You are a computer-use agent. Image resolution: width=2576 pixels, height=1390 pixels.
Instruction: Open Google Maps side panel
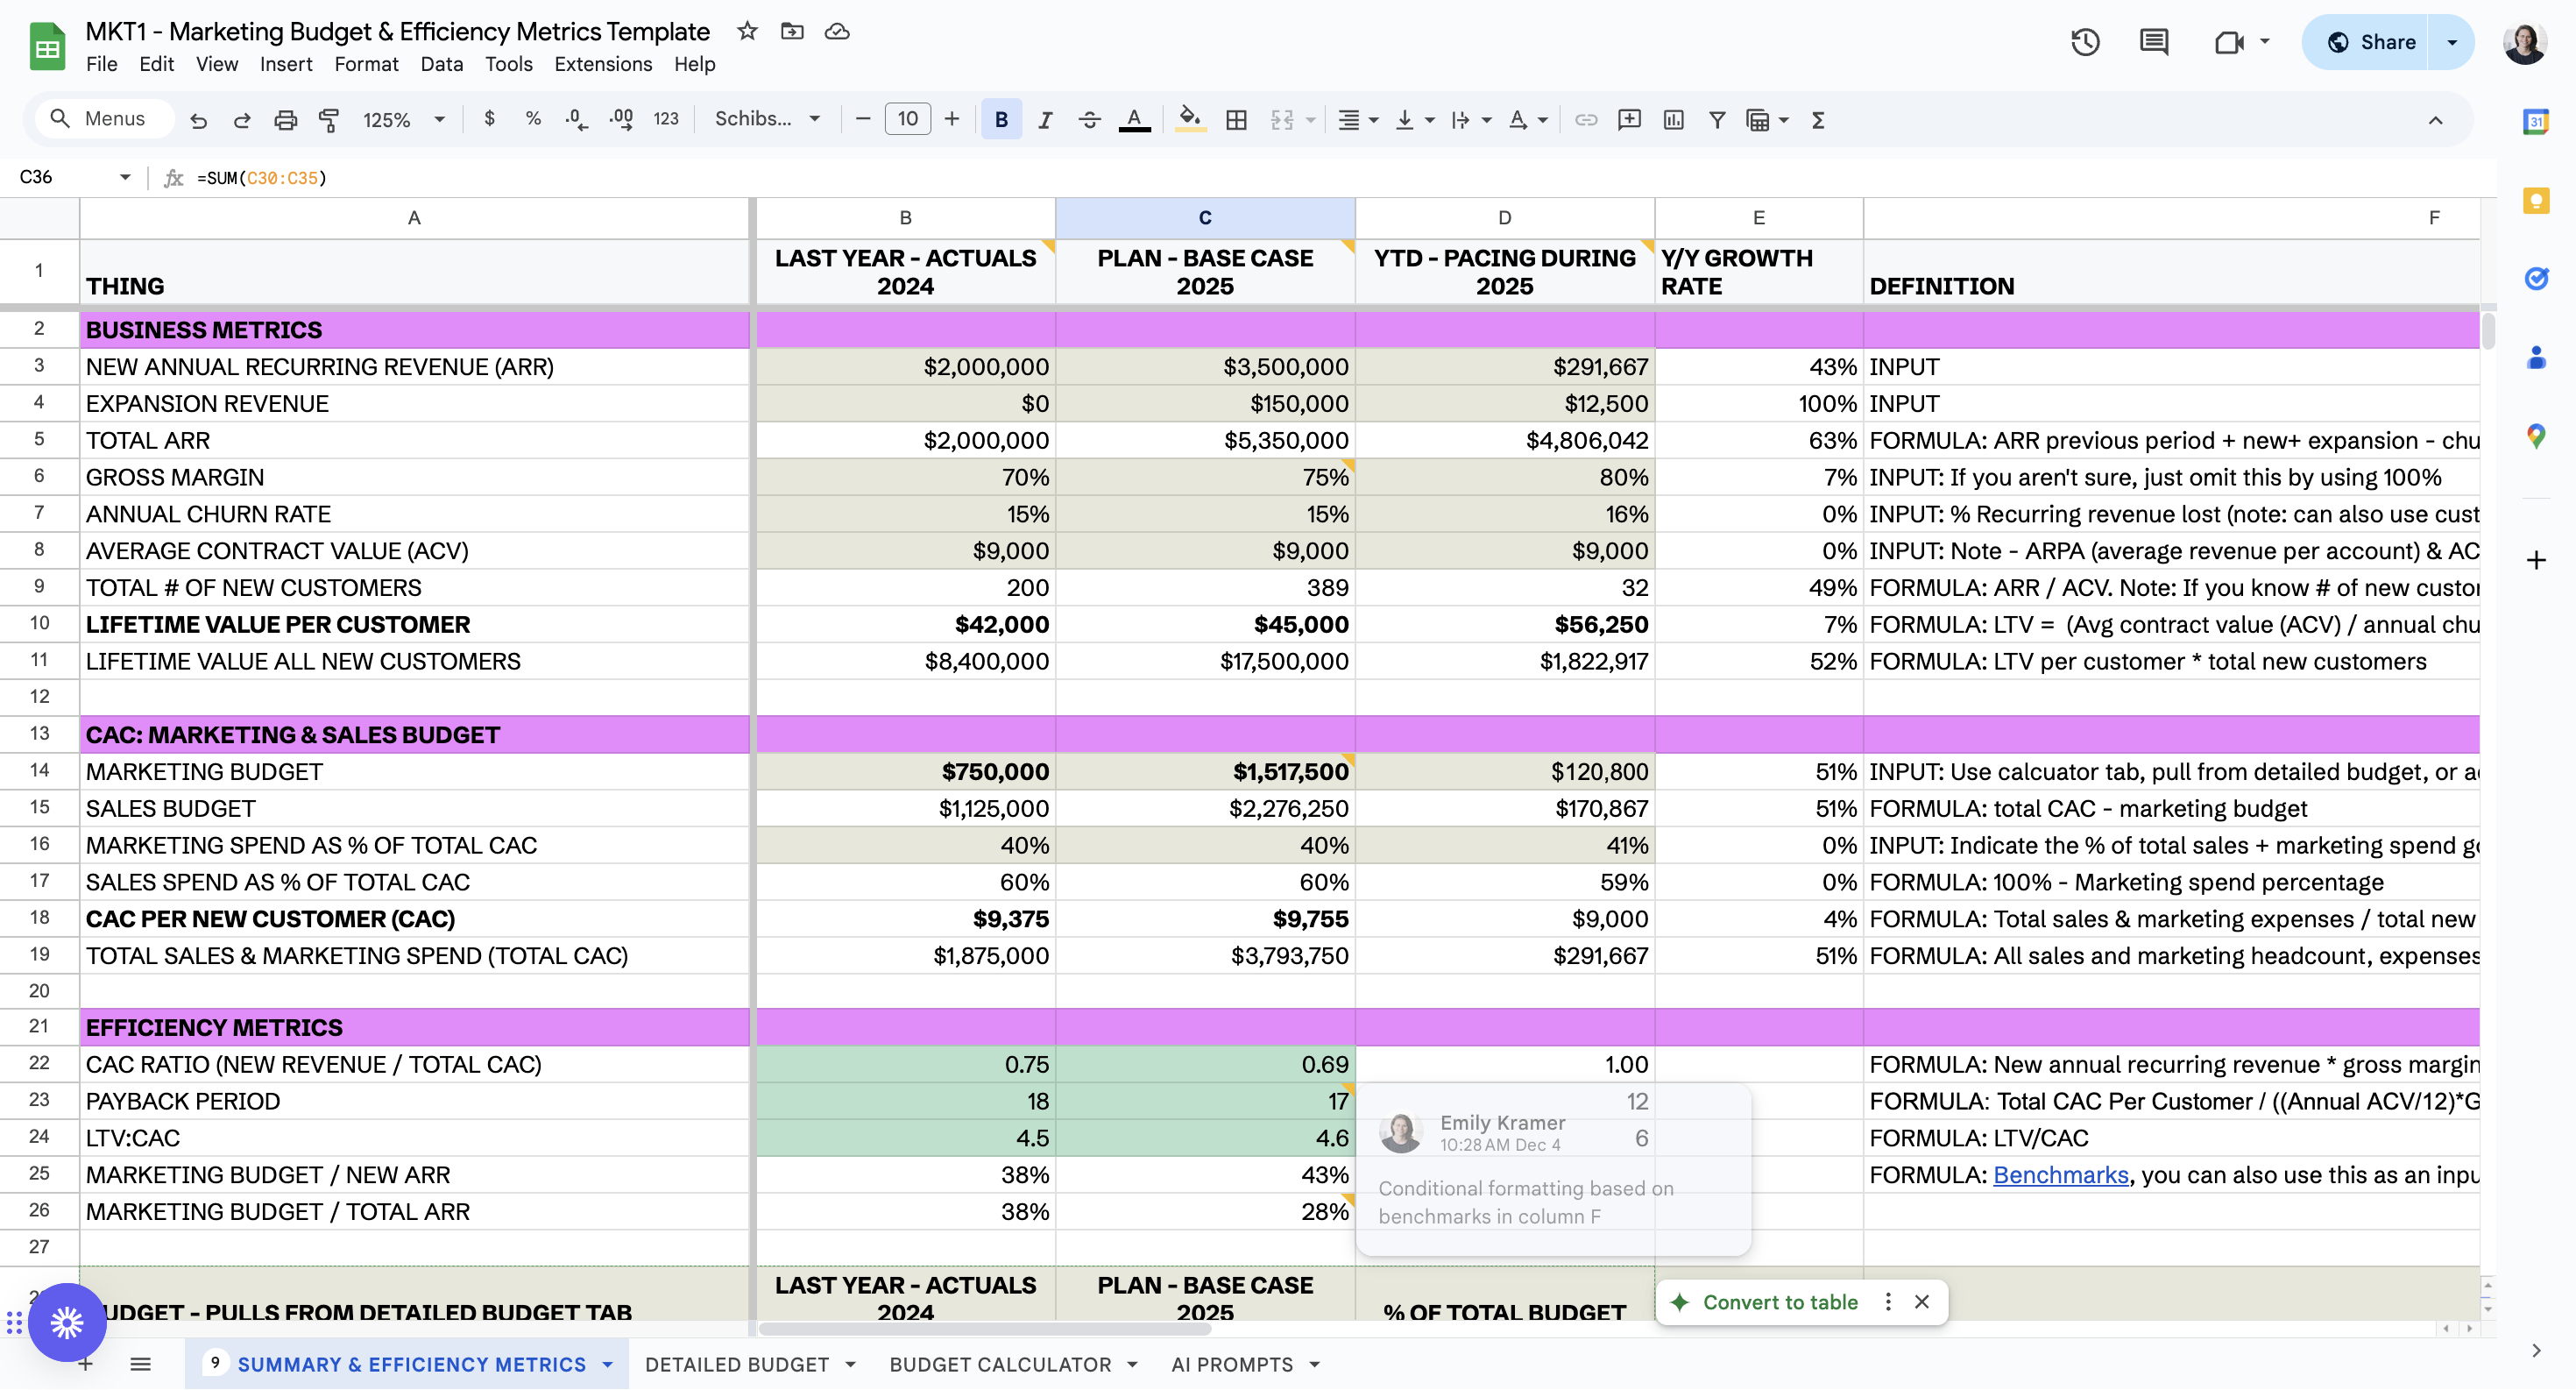[x=2535, y=436]
